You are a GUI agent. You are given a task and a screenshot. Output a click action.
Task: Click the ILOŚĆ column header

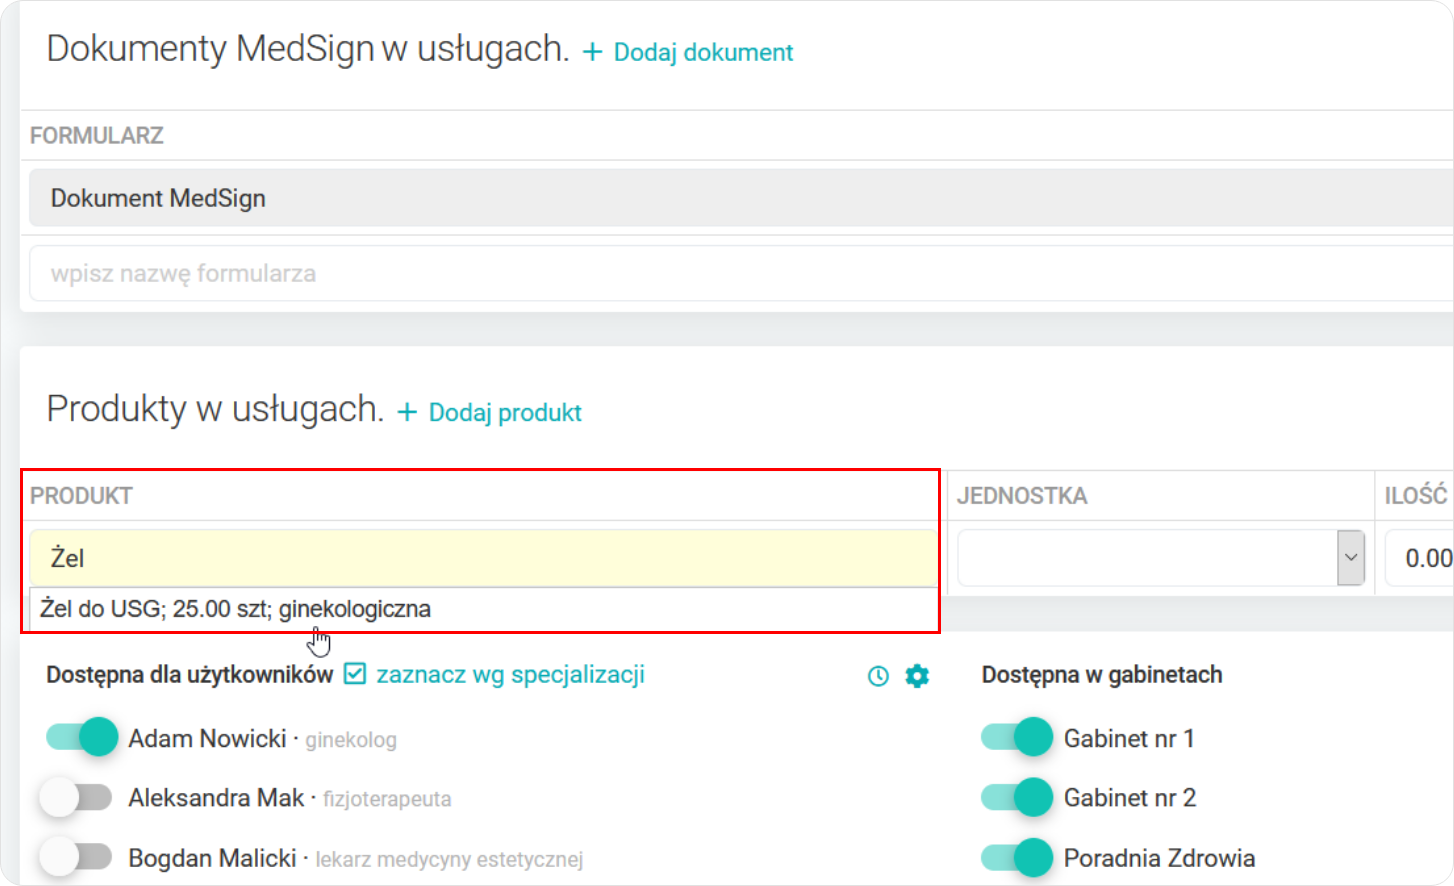coord(1416,495)
